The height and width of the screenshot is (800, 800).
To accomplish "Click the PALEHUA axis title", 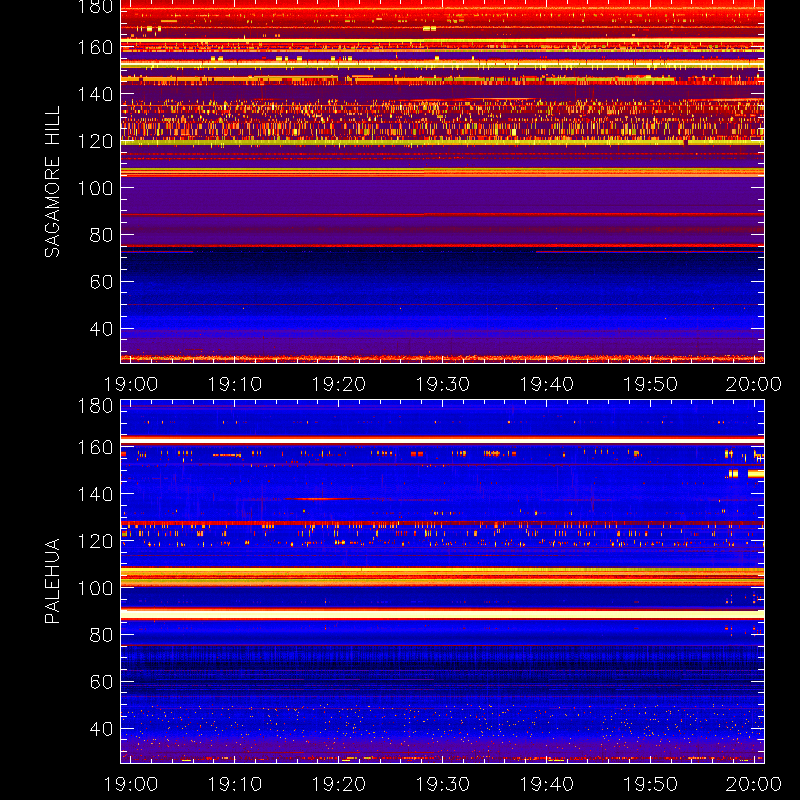I will tap(52, 581).
